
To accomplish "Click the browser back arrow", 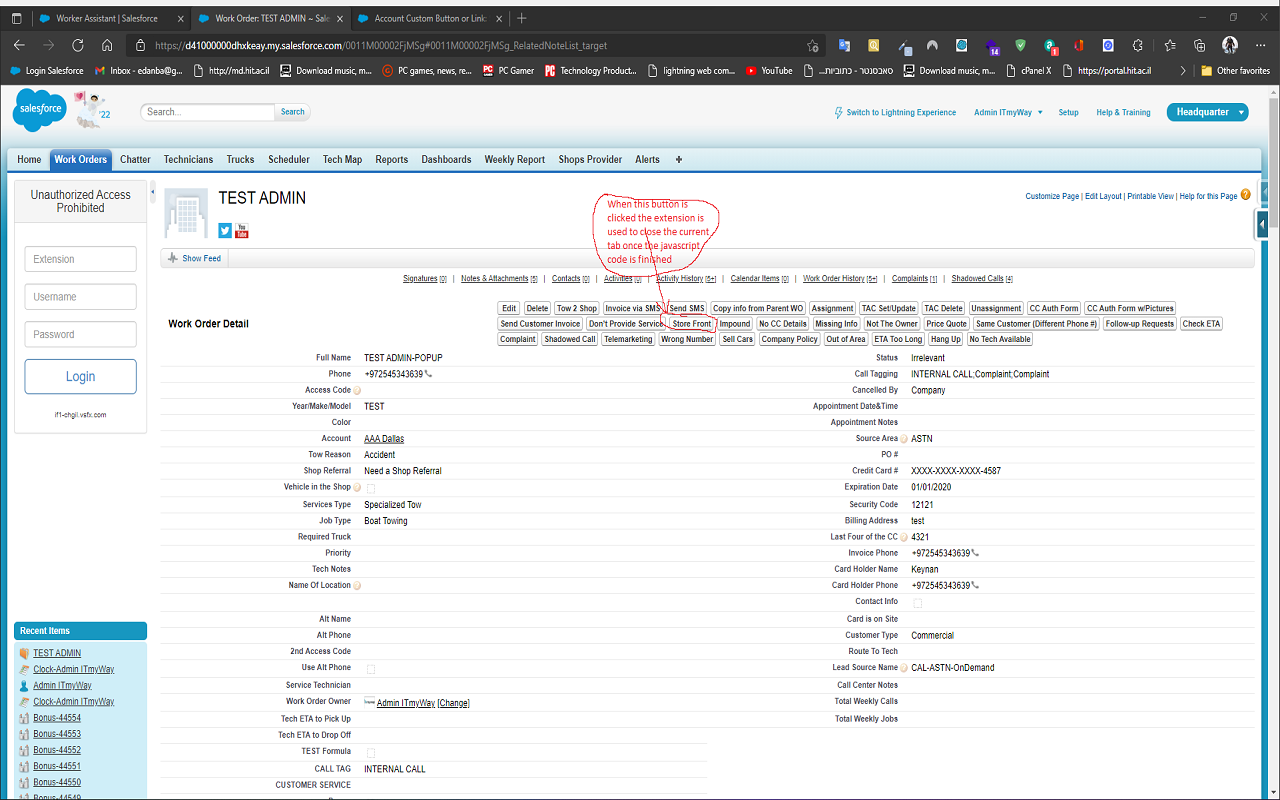I will pyautogui.click(x=19, y=45).
